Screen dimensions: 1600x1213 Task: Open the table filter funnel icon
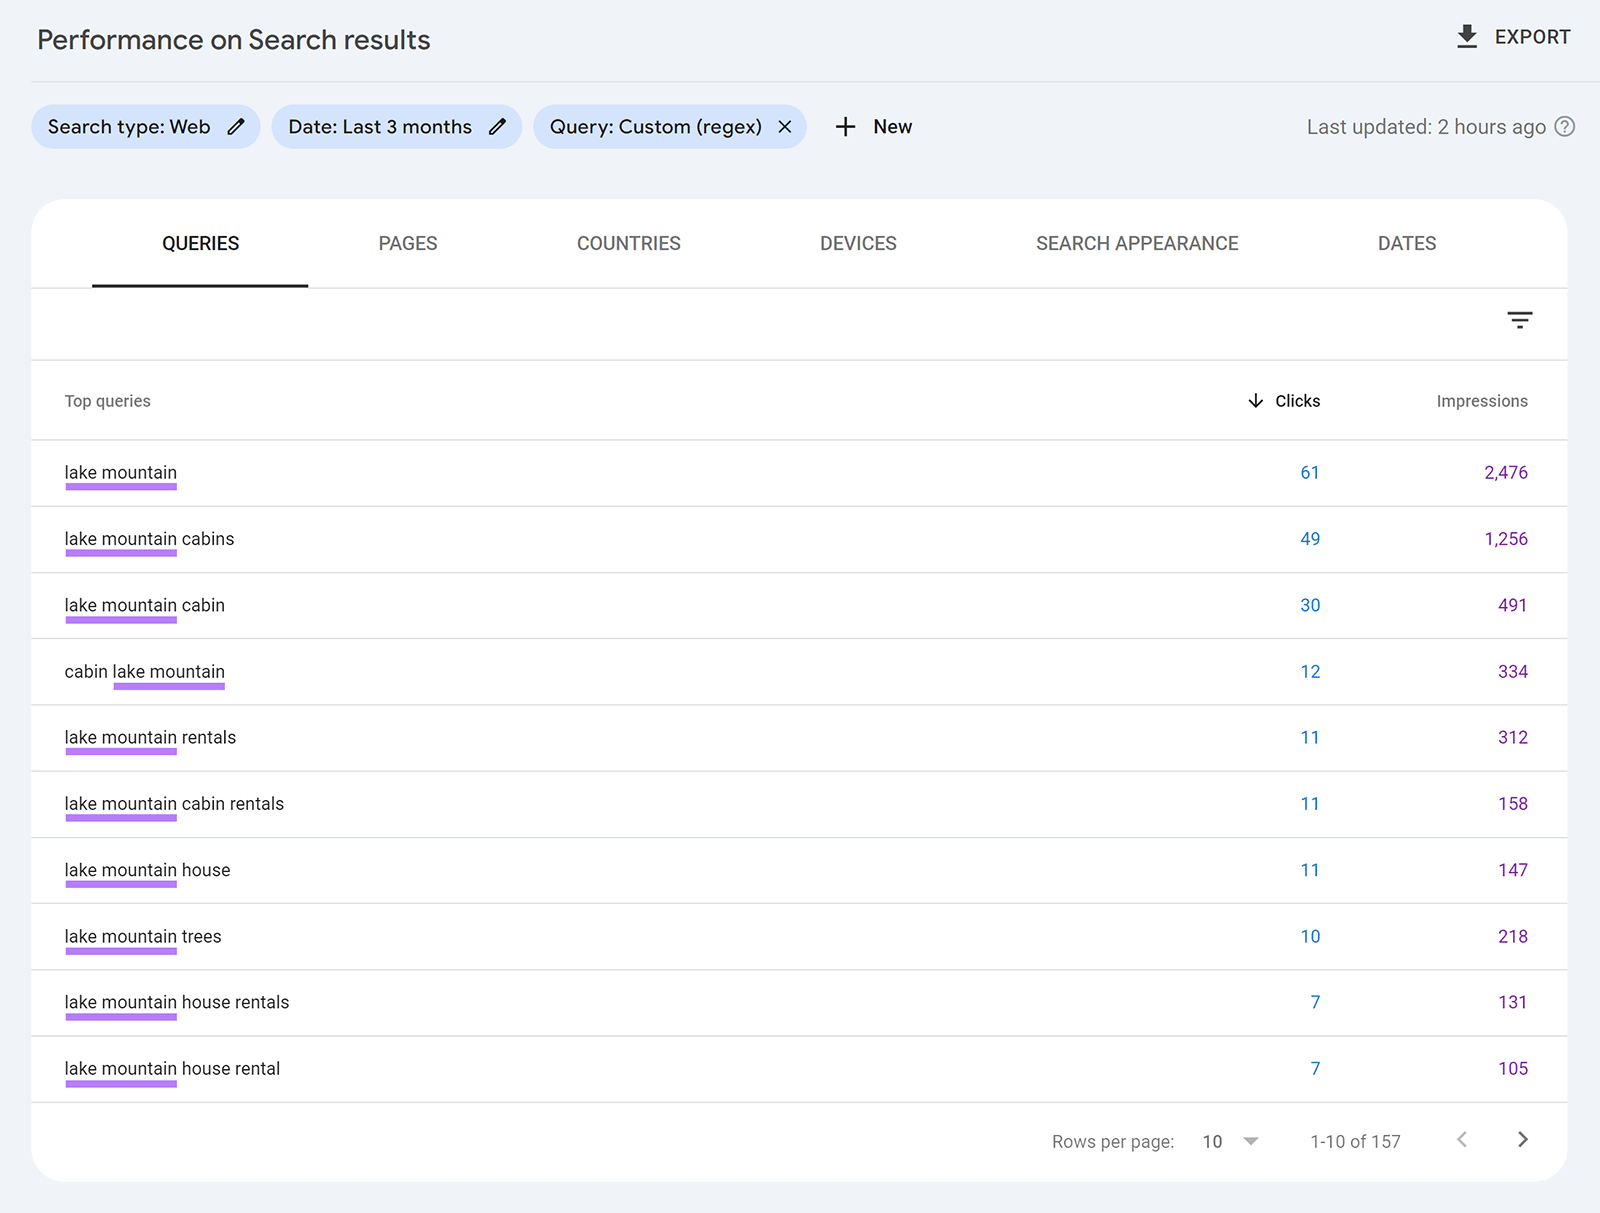point(1519,320)
